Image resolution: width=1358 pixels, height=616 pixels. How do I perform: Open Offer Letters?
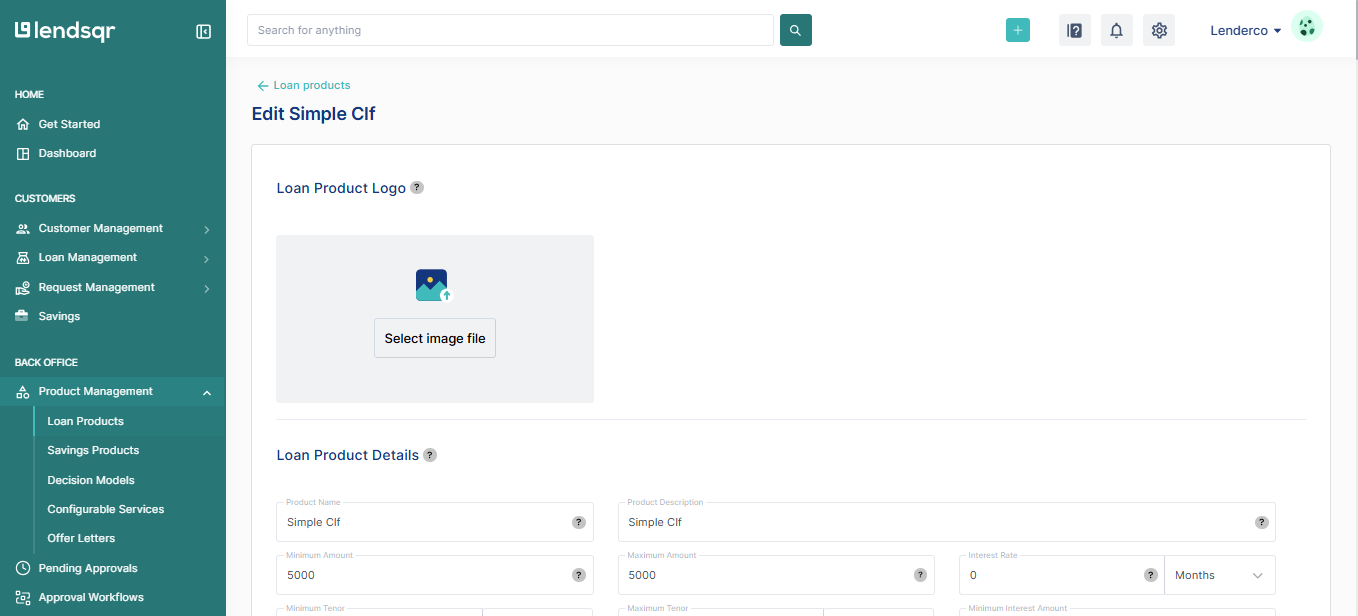[x=81, y=538]
